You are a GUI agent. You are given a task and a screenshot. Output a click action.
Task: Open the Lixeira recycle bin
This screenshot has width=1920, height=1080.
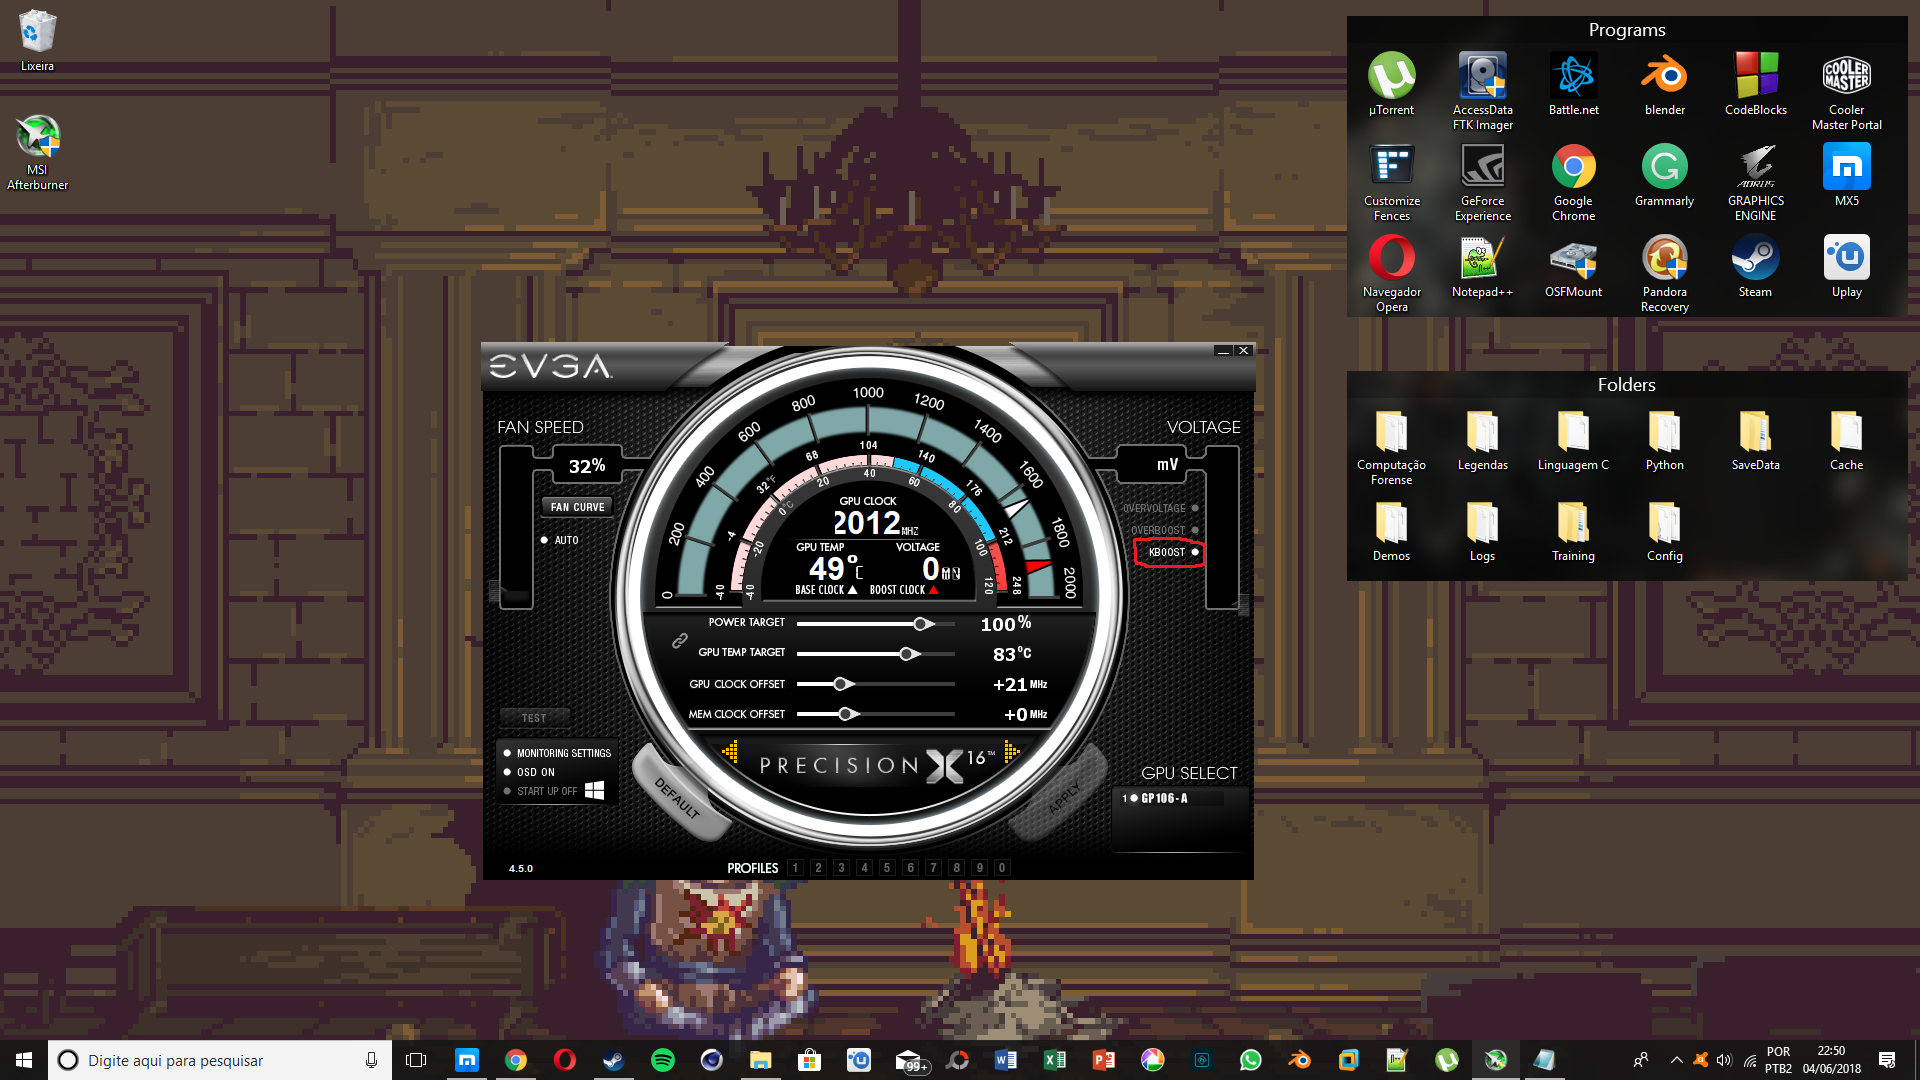coord(37,40)
